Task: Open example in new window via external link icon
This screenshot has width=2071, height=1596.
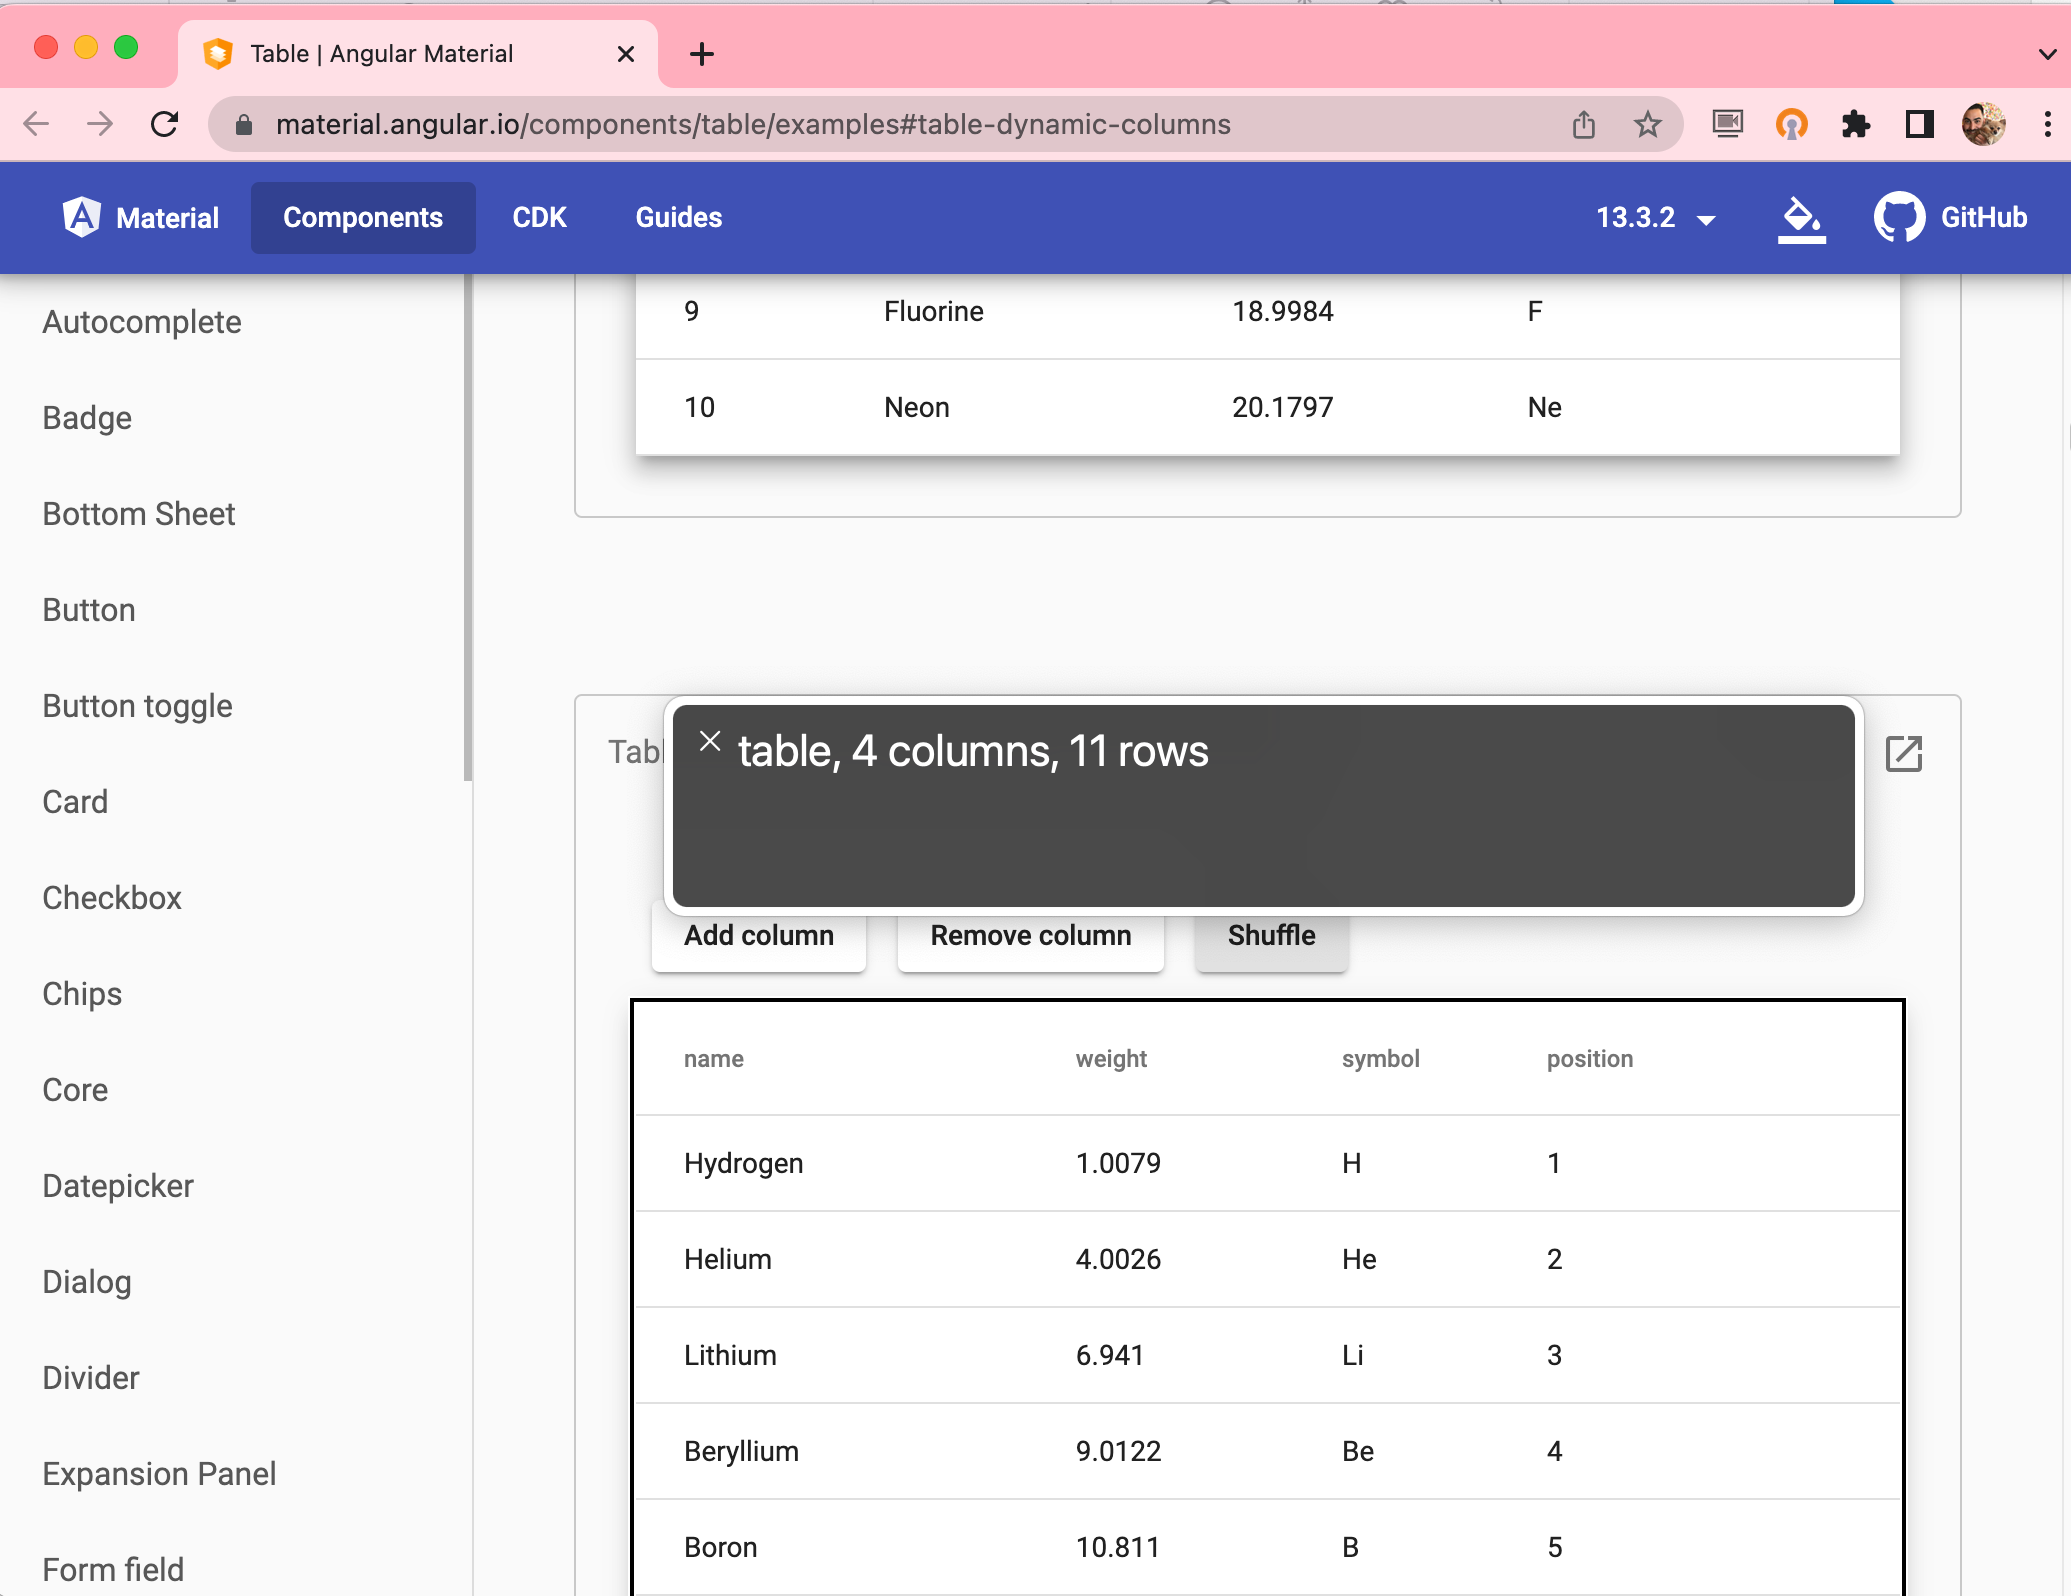Action: pyautogui.click(x=1904, y=754)
